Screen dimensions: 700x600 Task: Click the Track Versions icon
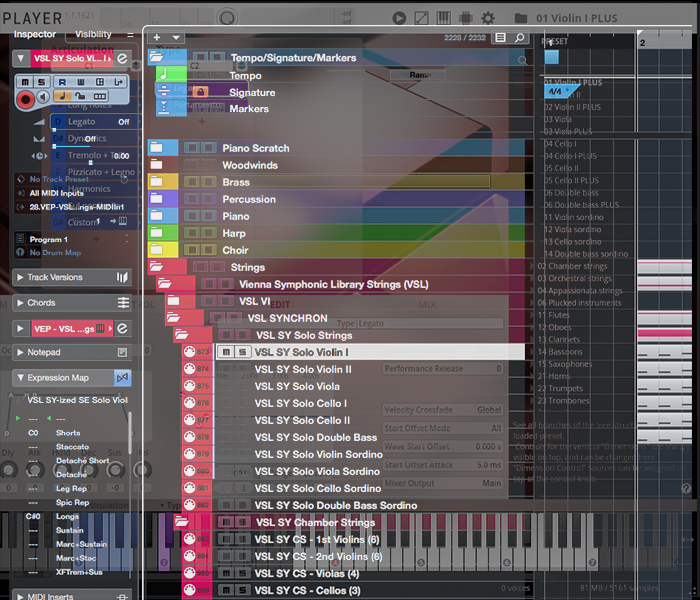pos(122,277)
